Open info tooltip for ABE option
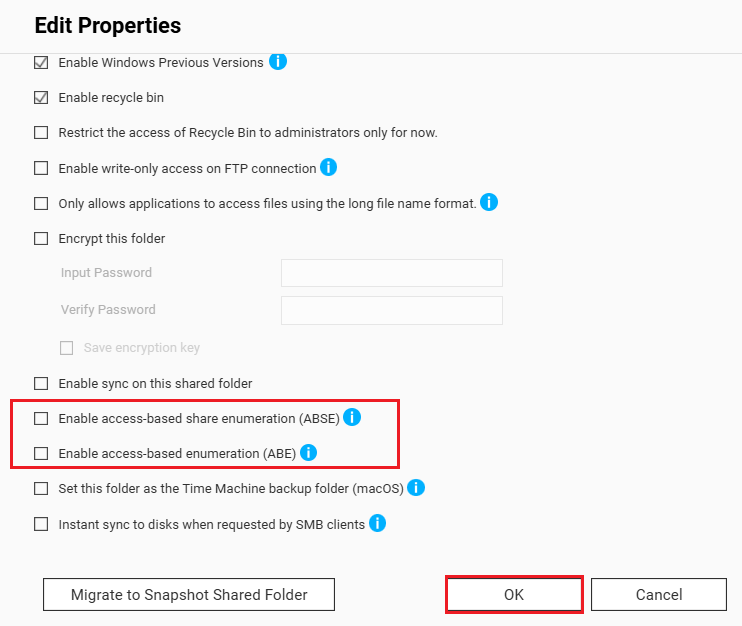This screenshot has height=626, width=742. [308, 453]
